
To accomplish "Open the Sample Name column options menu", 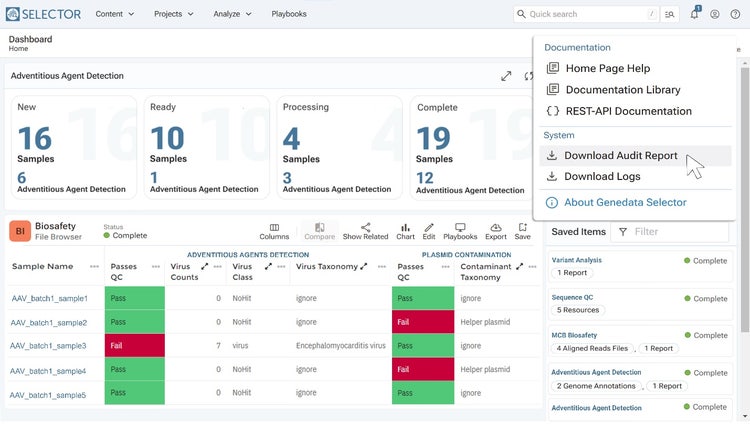I will click(x=93, y=267).
